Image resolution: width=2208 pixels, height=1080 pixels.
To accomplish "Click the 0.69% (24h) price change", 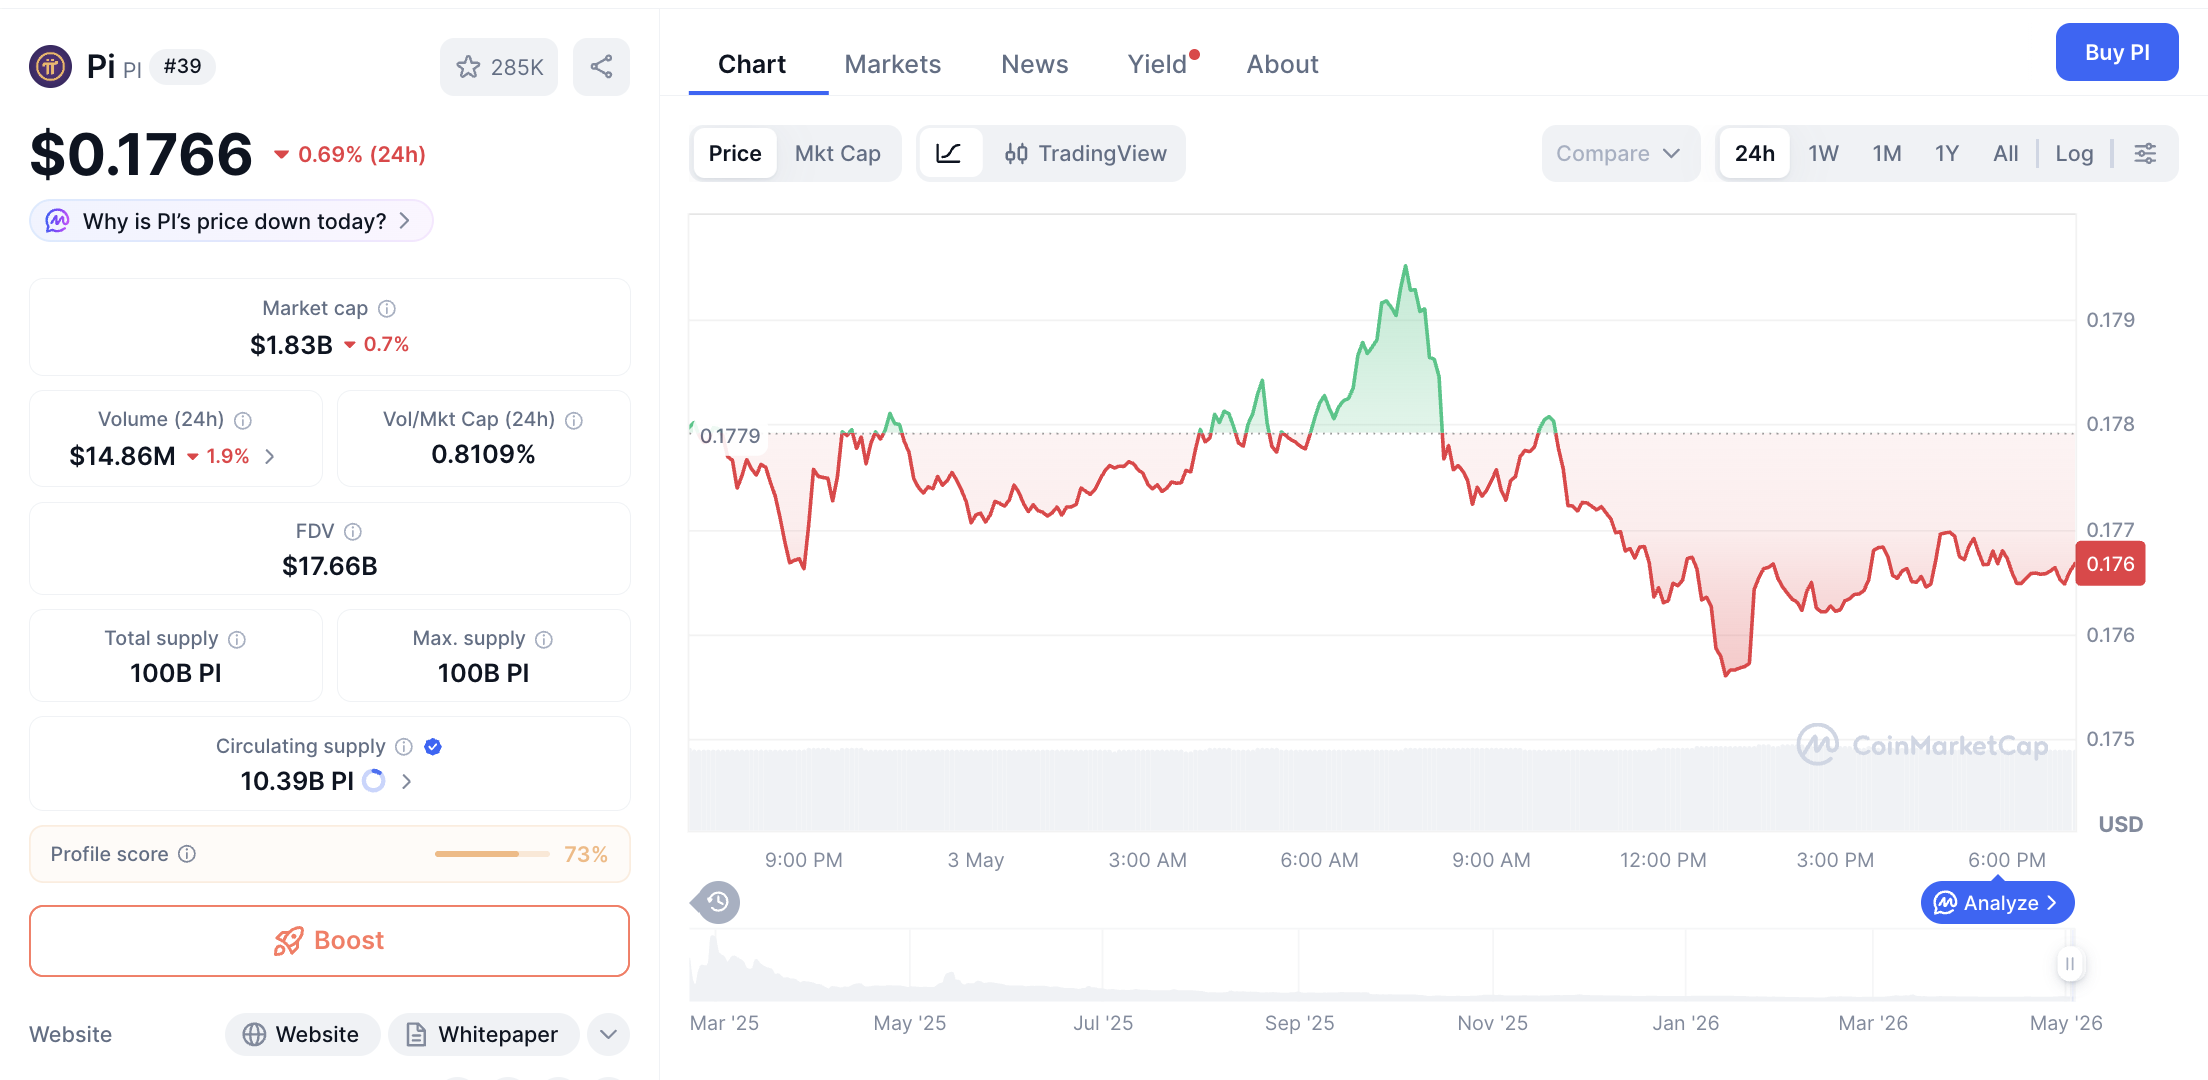I will (x=350, y=154).
